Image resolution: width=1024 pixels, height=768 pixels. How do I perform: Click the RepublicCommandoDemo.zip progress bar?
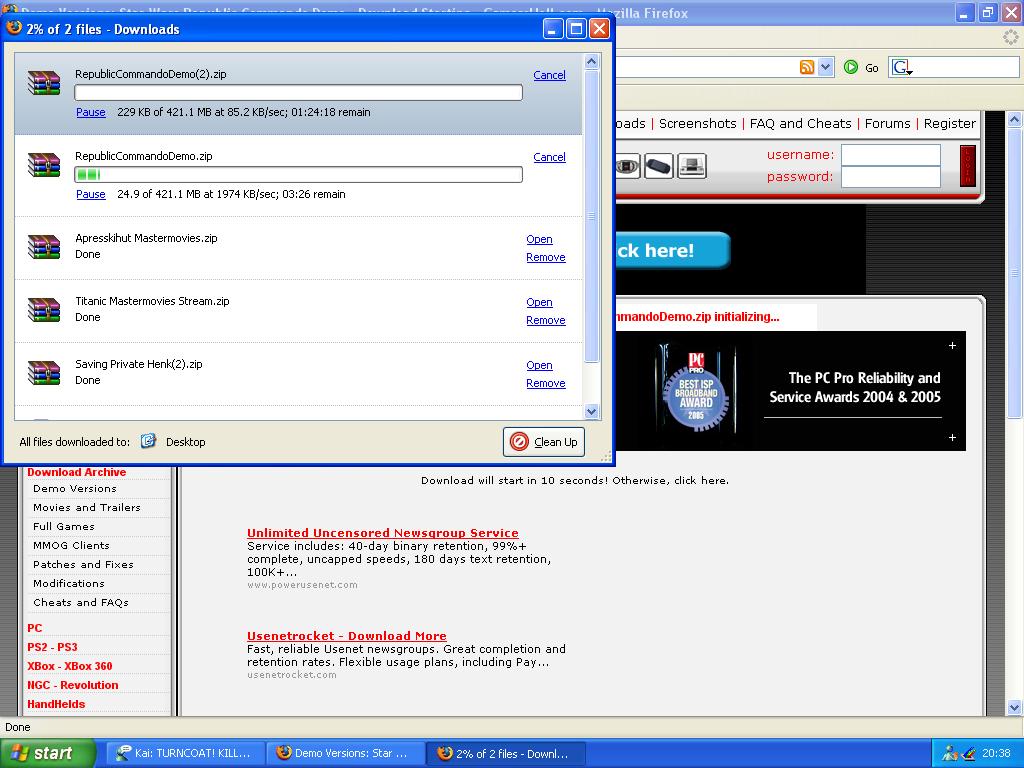point(298,174)
